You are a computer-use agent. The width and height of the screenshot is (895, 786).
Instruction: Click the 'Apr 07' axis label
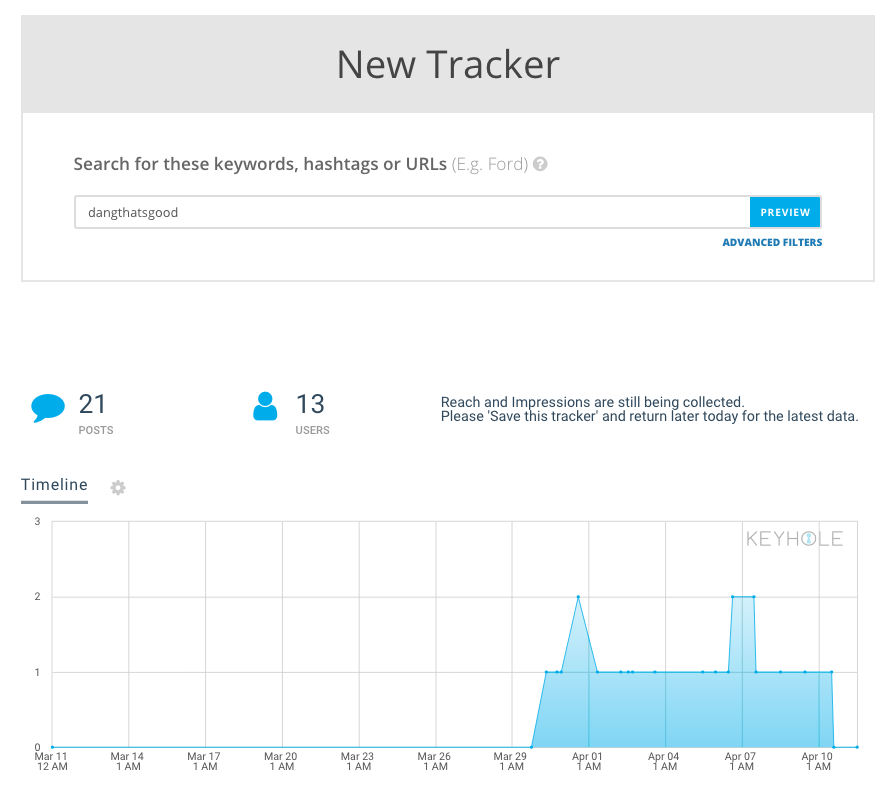pos(740,761)
